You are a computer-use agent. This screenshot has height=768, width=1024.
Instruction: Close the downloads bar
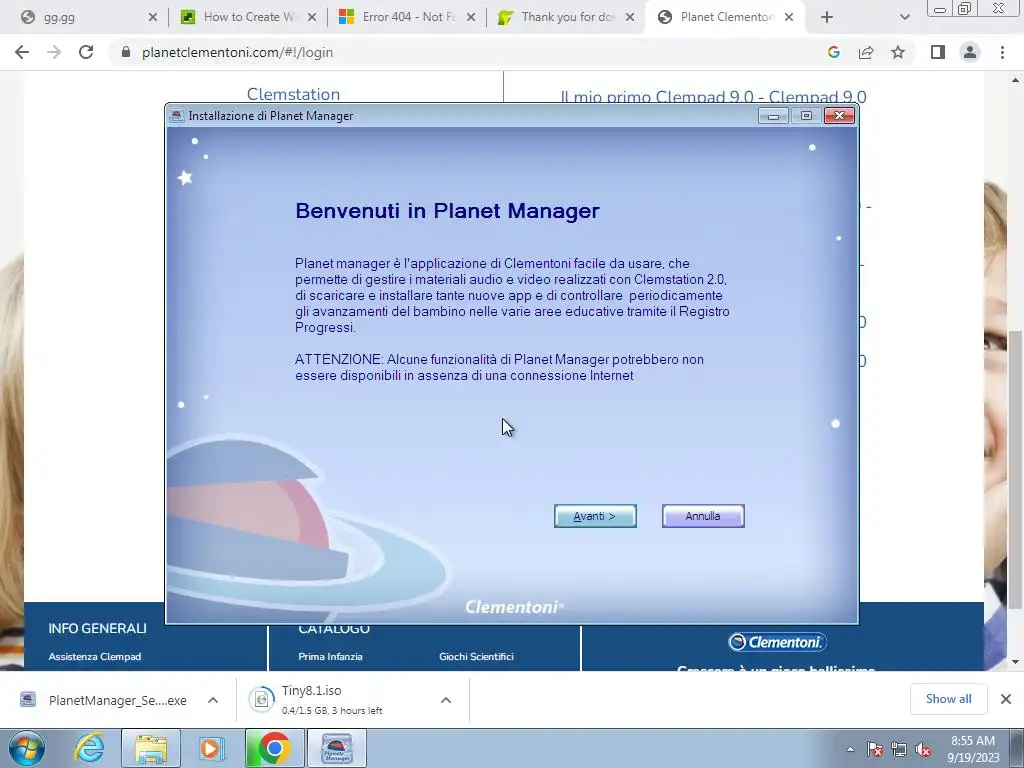click(x=1006, y=699)
